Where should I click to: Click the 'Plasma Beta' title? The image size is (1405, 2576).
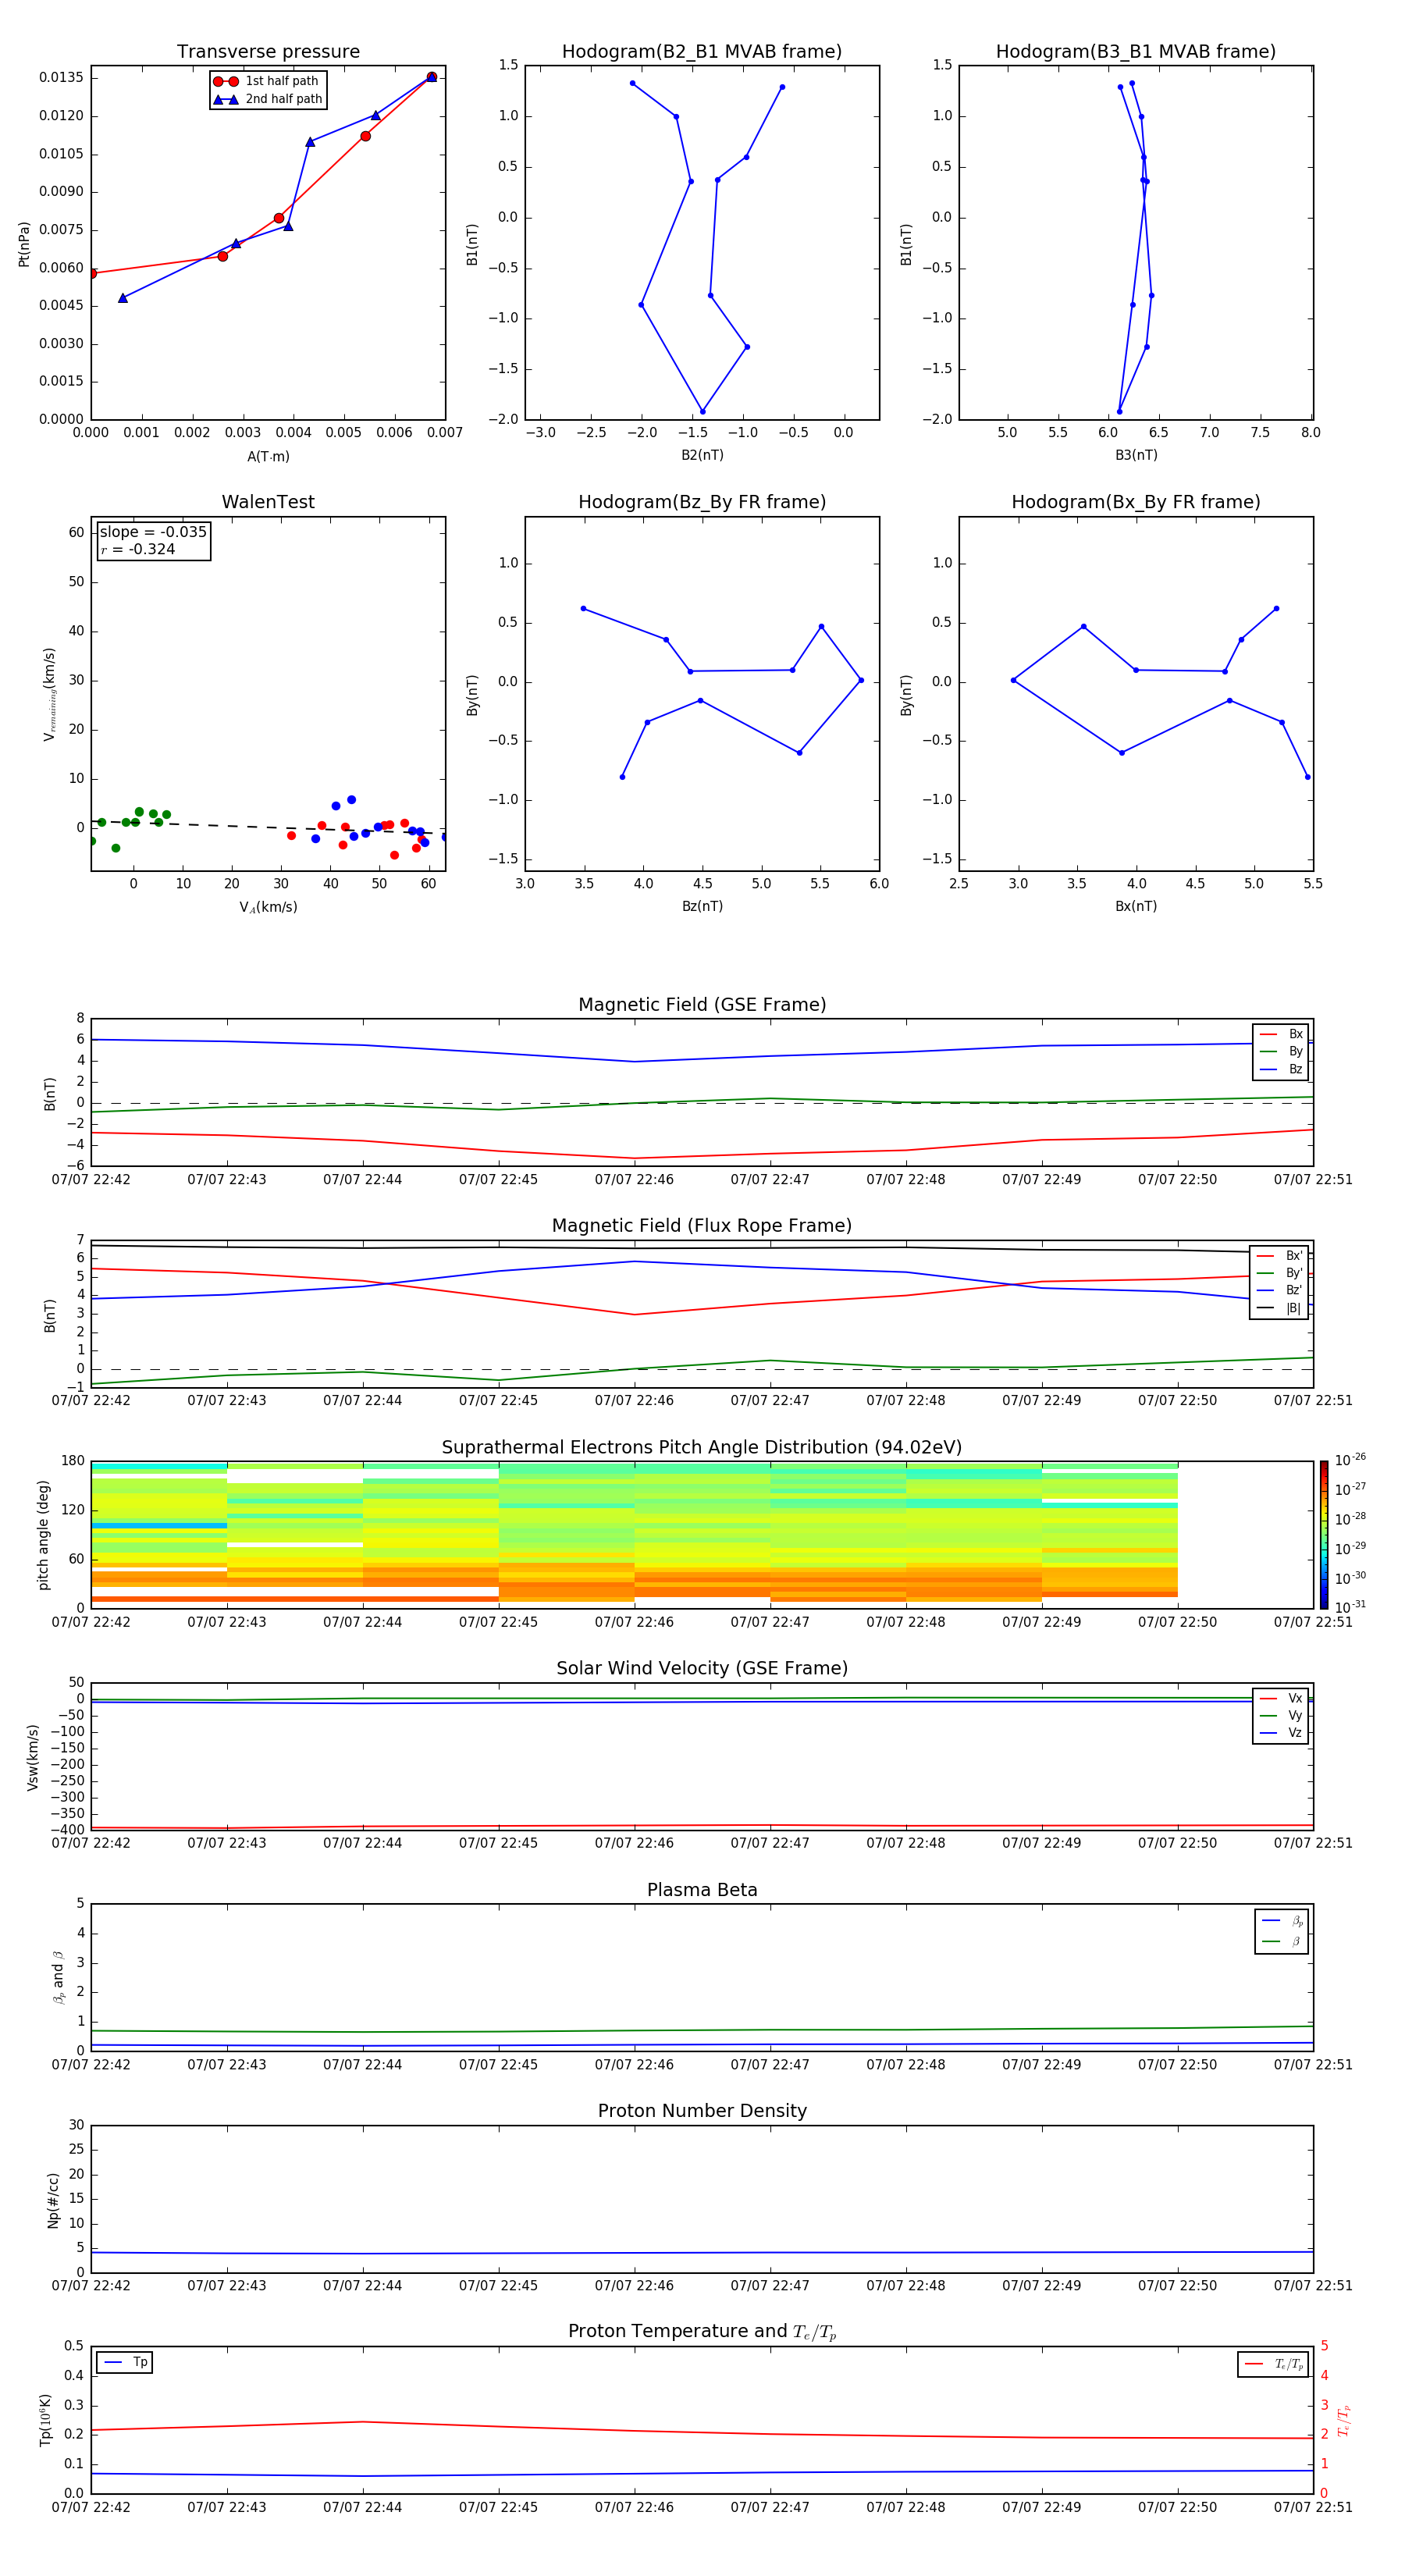[x=702, y=1890]
